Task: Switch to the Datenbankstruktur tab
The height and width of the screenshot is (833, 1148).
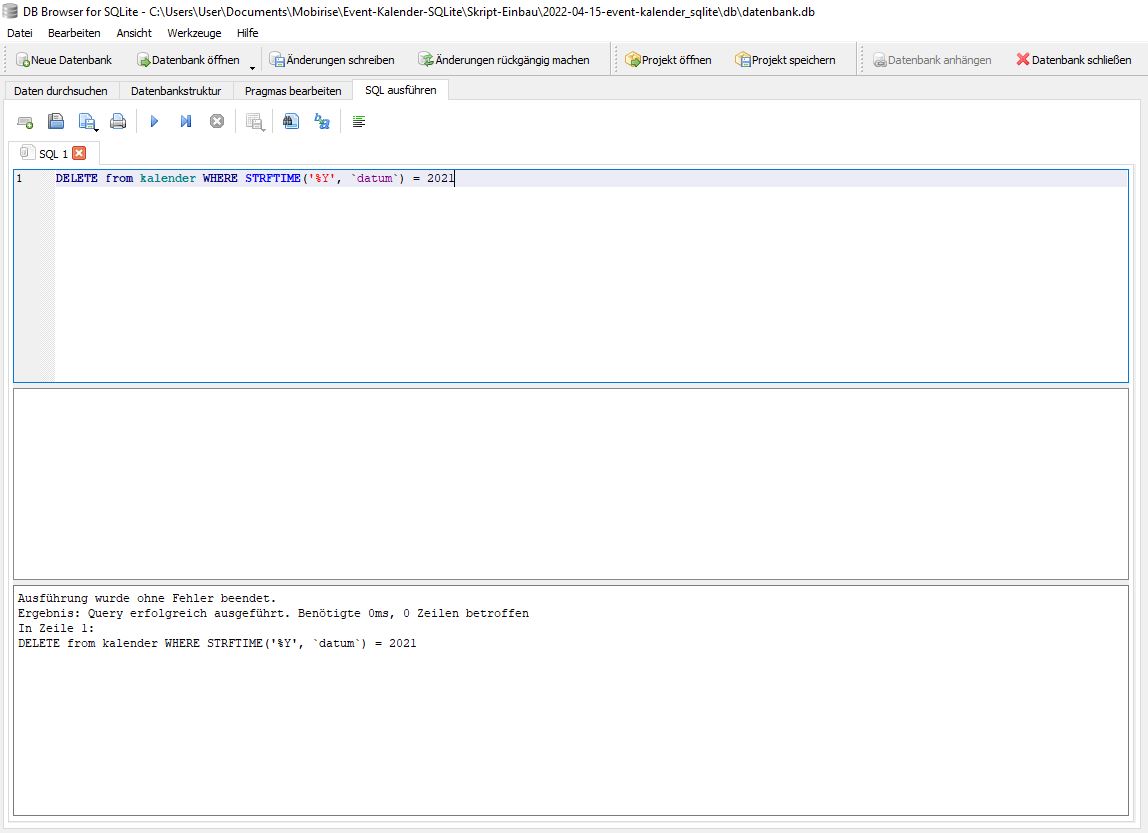Action: (176, 90)
